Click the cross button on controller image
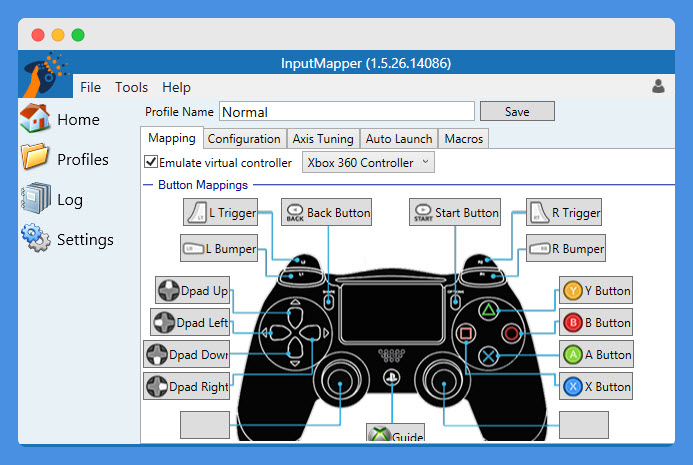Screen dimensions: 693x465 488,356
